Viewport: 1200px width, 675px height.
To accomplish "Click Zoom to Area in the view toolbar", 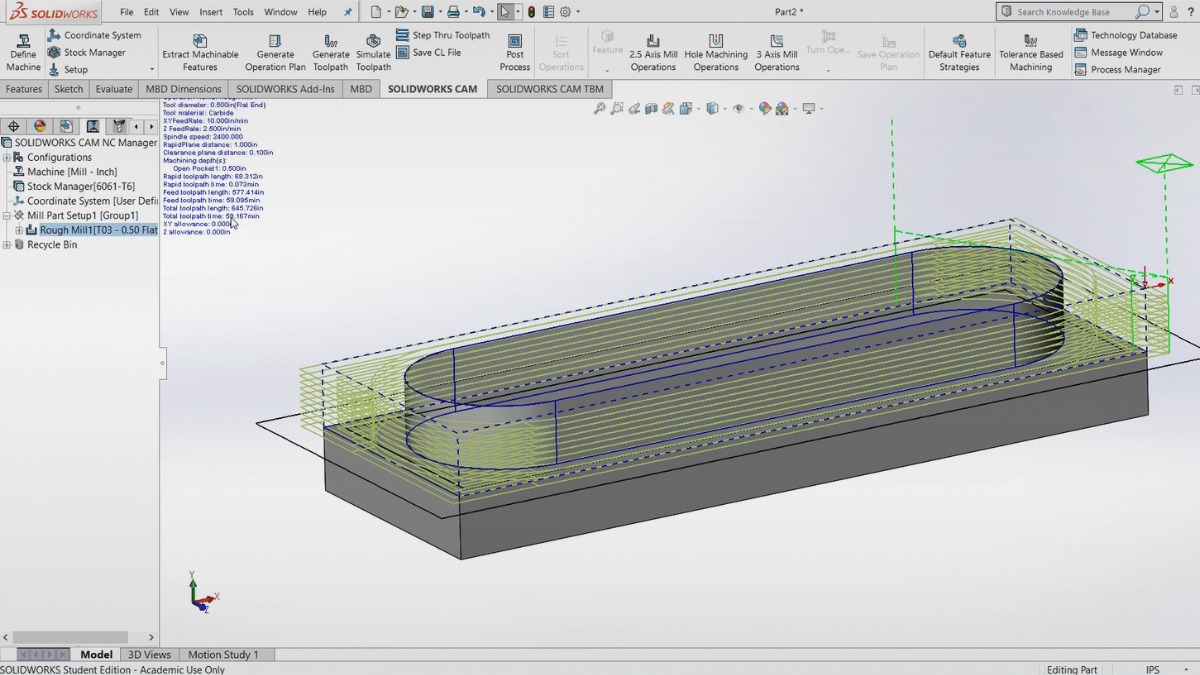I will (x=617, y=108).
